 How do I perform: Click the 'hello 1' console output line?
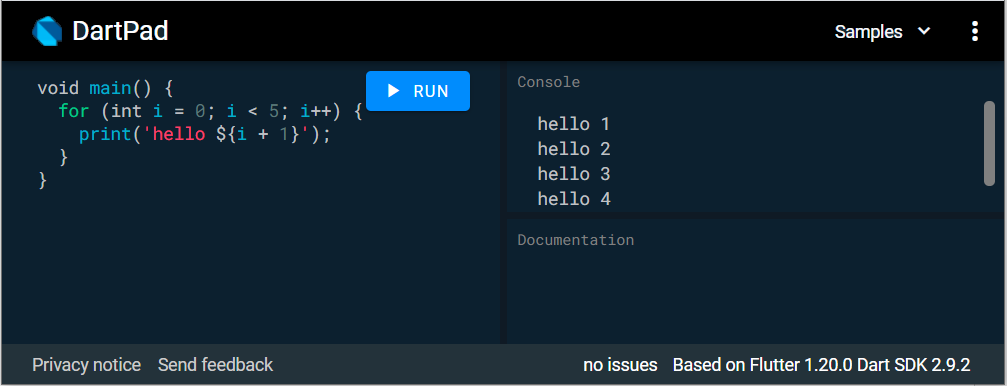click(574, 124)
